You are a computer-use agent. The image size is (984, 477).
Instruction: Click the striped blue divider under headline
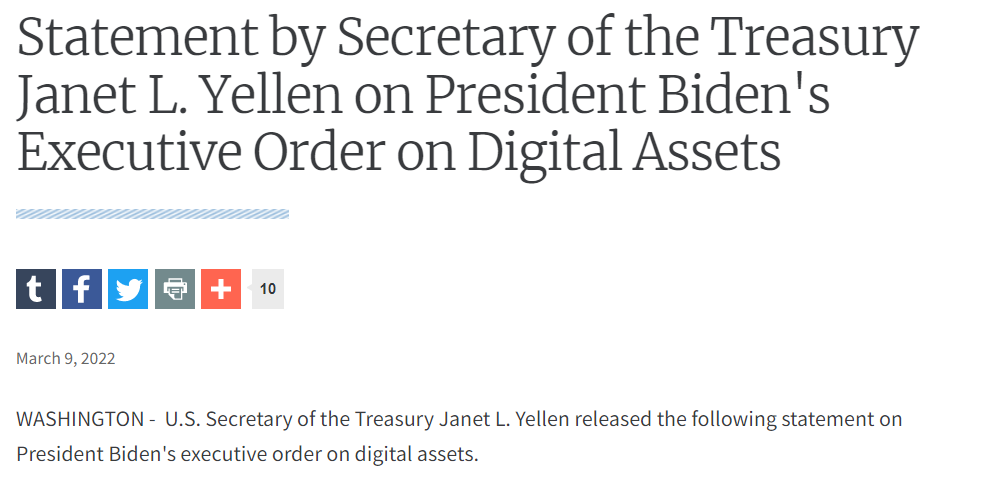[x=152, y=214]
